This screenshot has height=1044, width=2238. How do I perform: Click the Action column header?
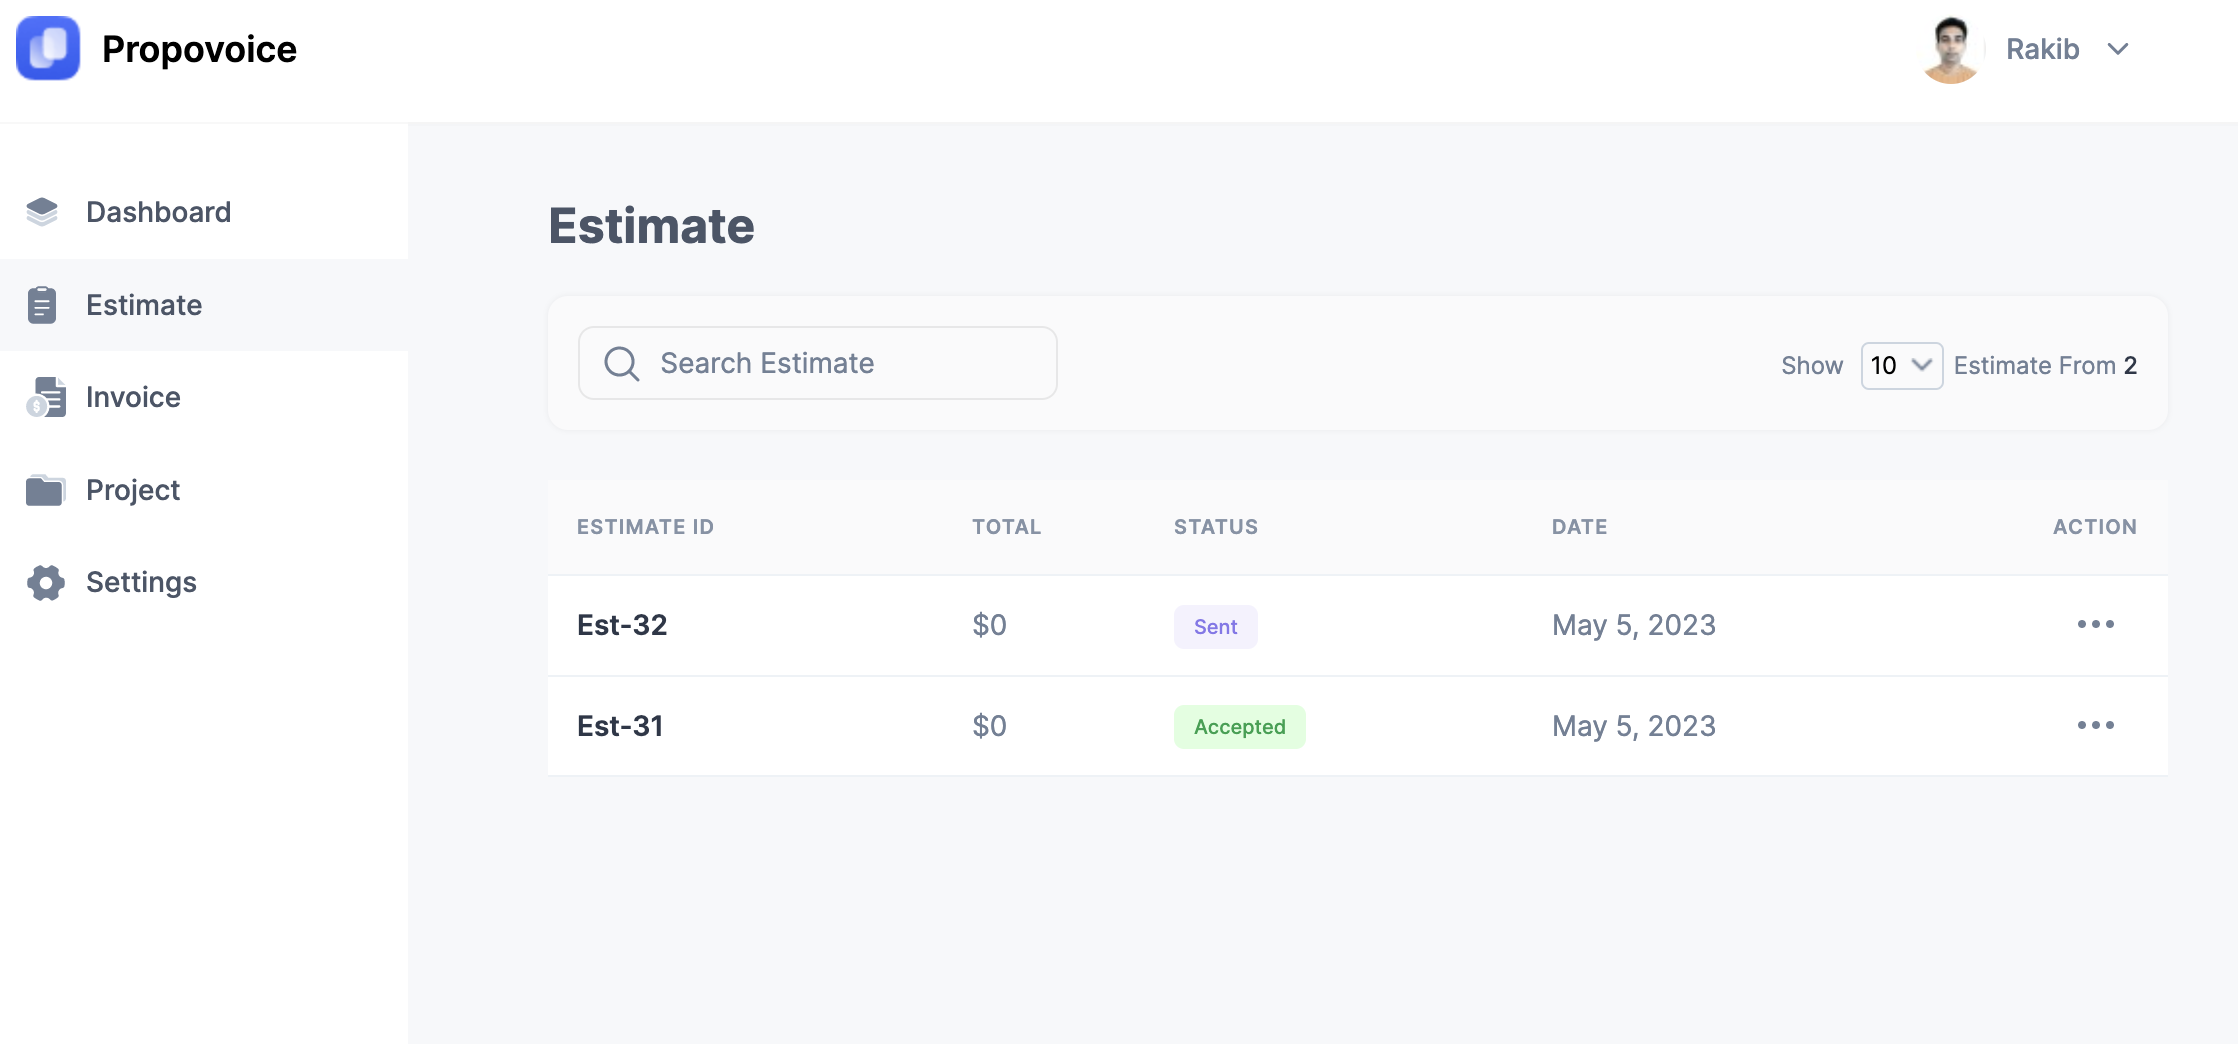2095,527
